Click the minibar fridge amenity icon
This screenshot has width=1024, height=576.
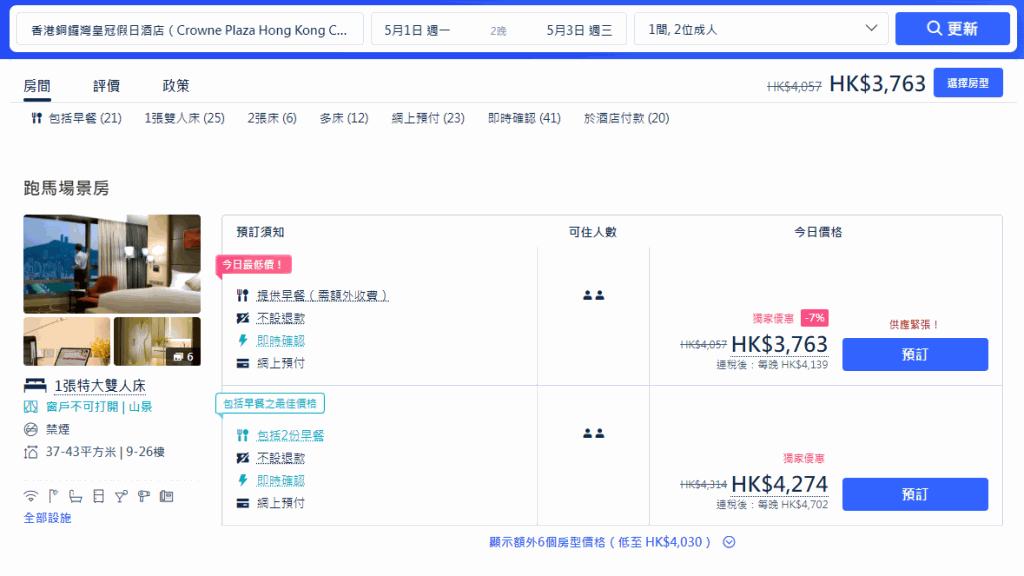tap(99, 496)
